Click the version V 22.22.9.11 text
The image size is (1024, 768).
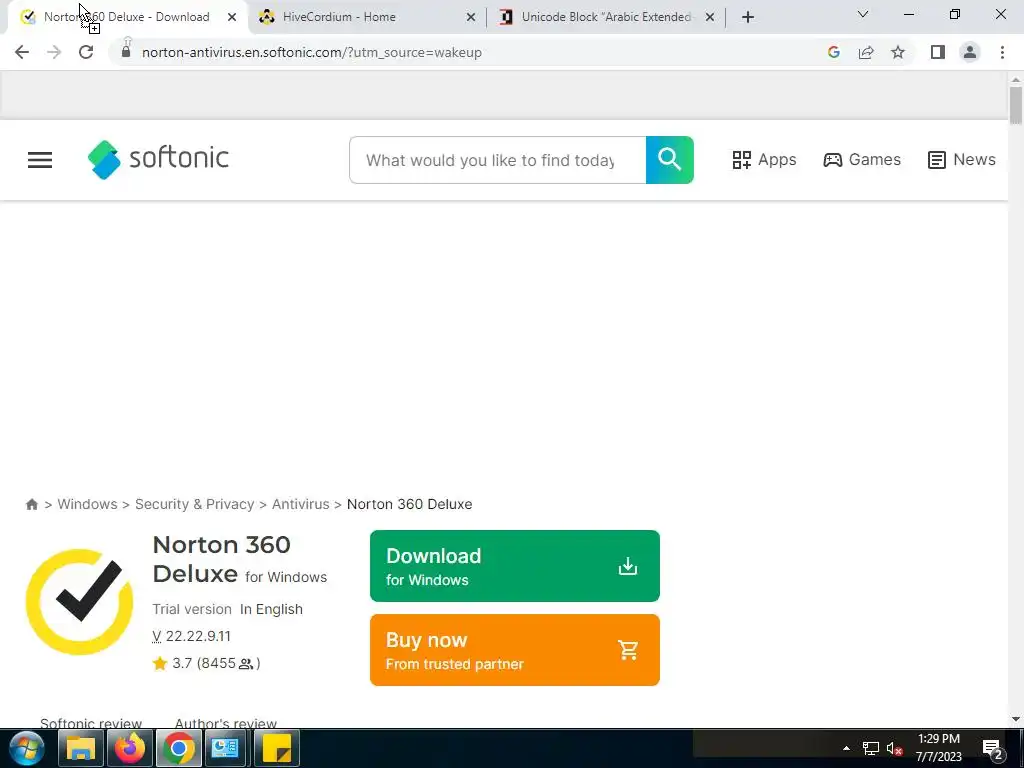coord(191,636)
